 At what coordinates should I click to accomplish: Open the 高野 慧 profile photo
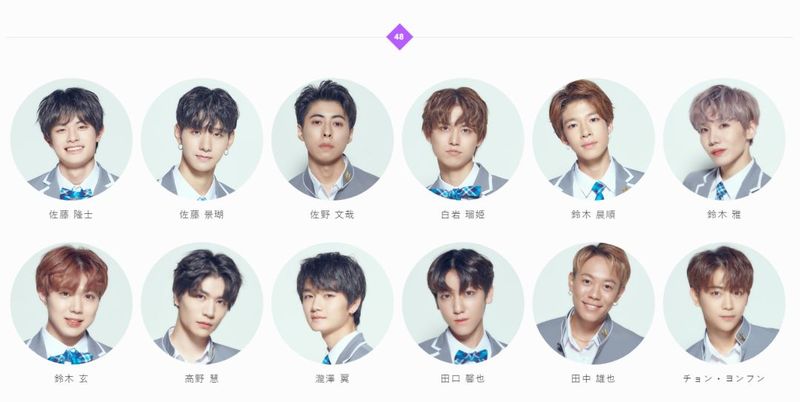tap(202, 303)
